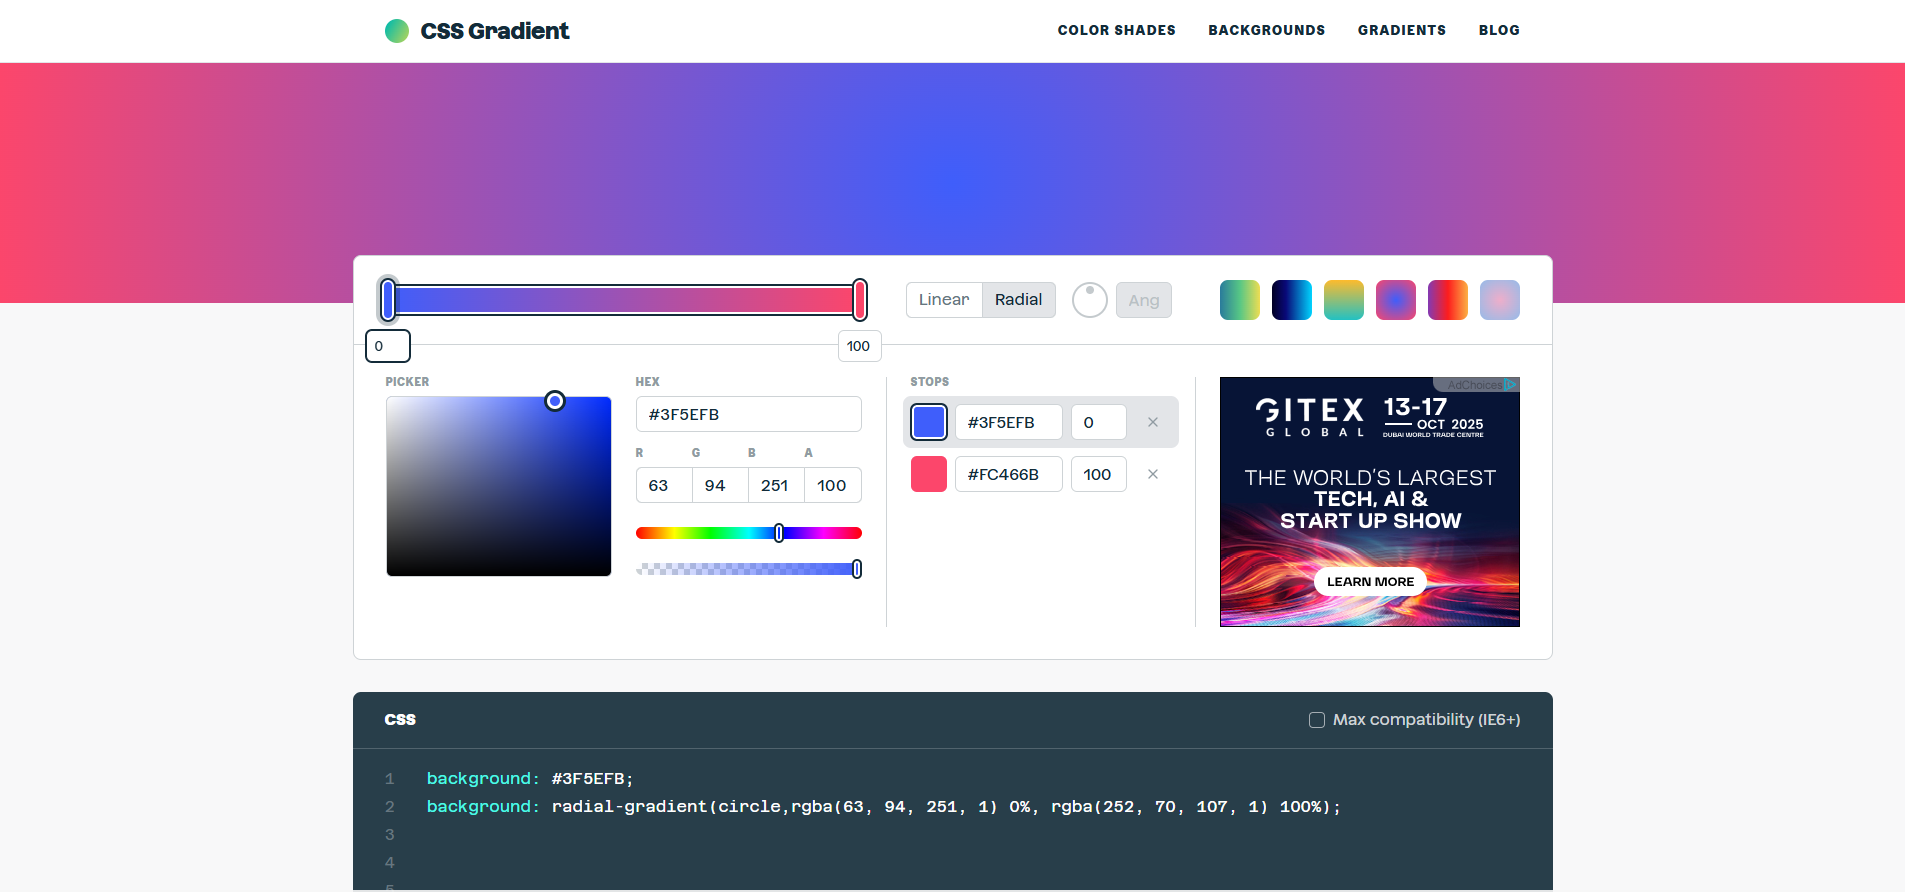The width and height of the screenshot is (1905, 892).
Task: Enable Max compatibility (IE6+) checkbox
Action: 1317,720
